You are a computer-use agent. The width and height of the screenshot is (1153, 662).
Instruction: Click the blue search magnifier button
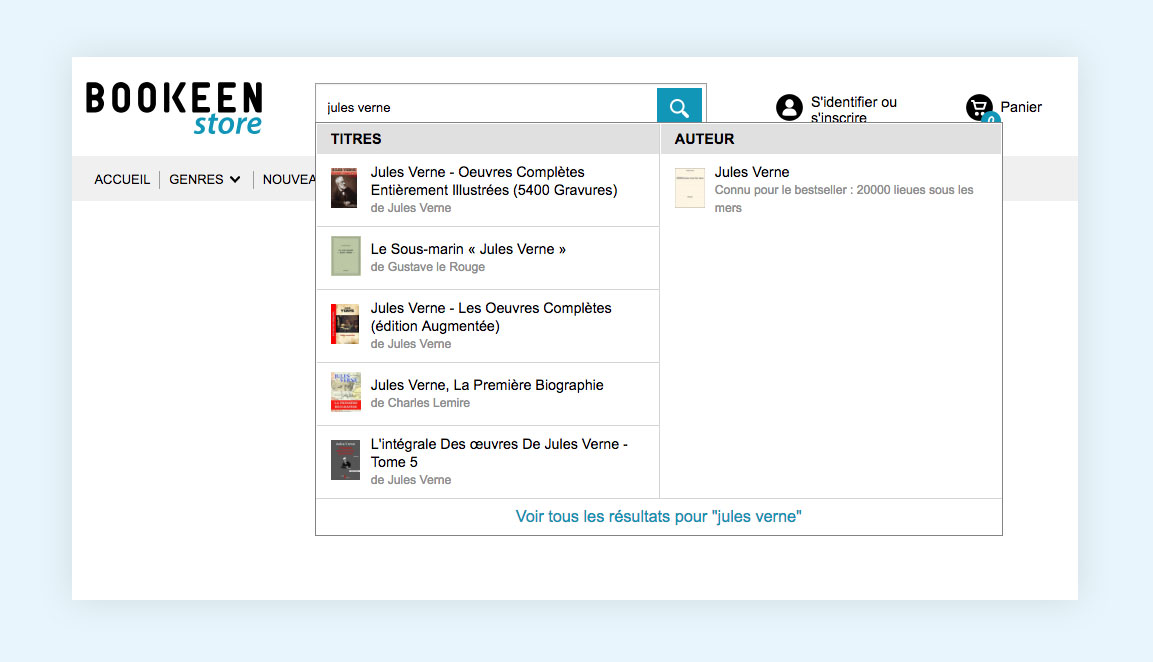679,106
